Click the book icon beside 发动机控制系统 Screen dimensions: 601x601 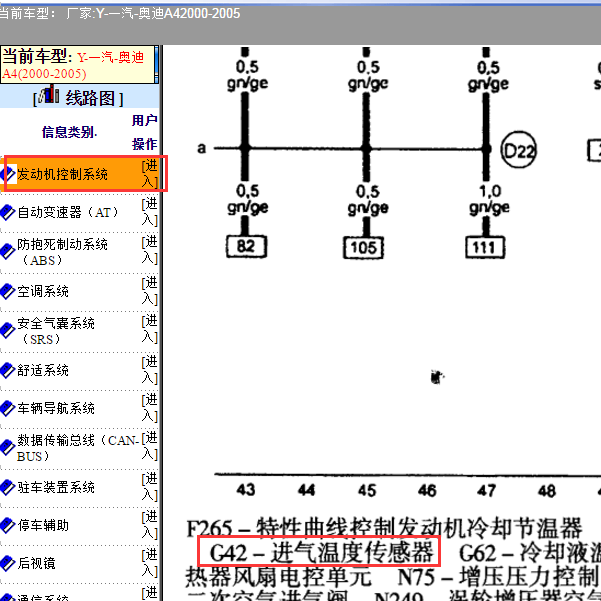click(x=8, y=174)
